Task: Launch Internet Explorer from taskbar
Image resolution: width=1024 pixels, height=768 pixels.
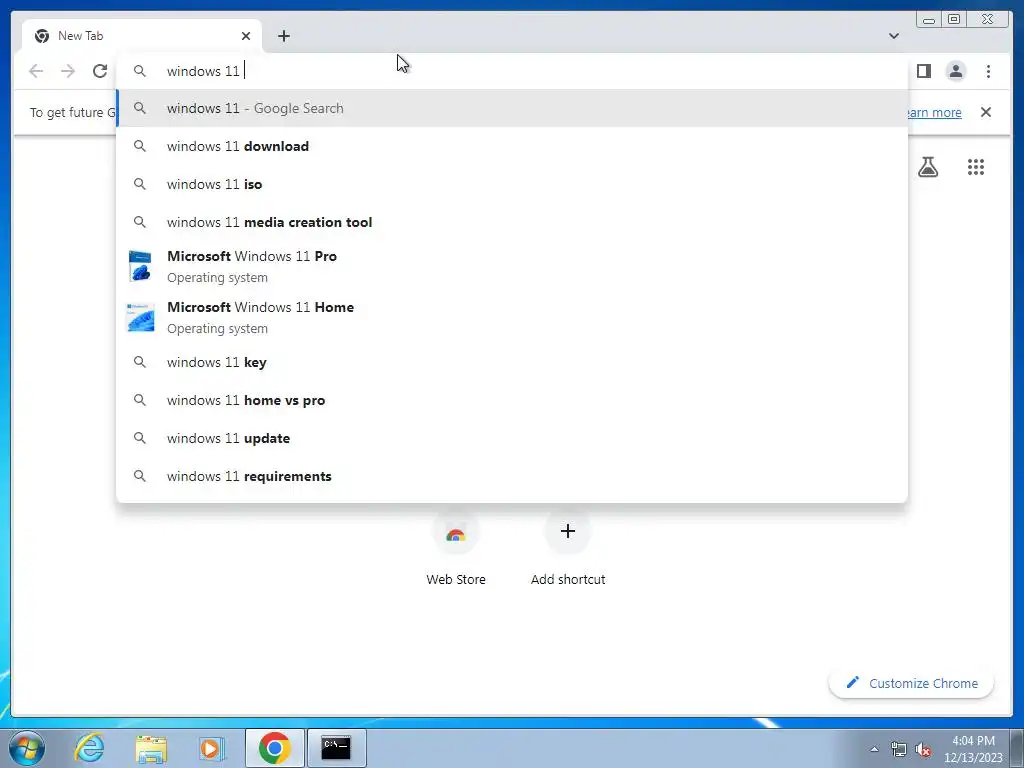Action: [x=89, y=748]
